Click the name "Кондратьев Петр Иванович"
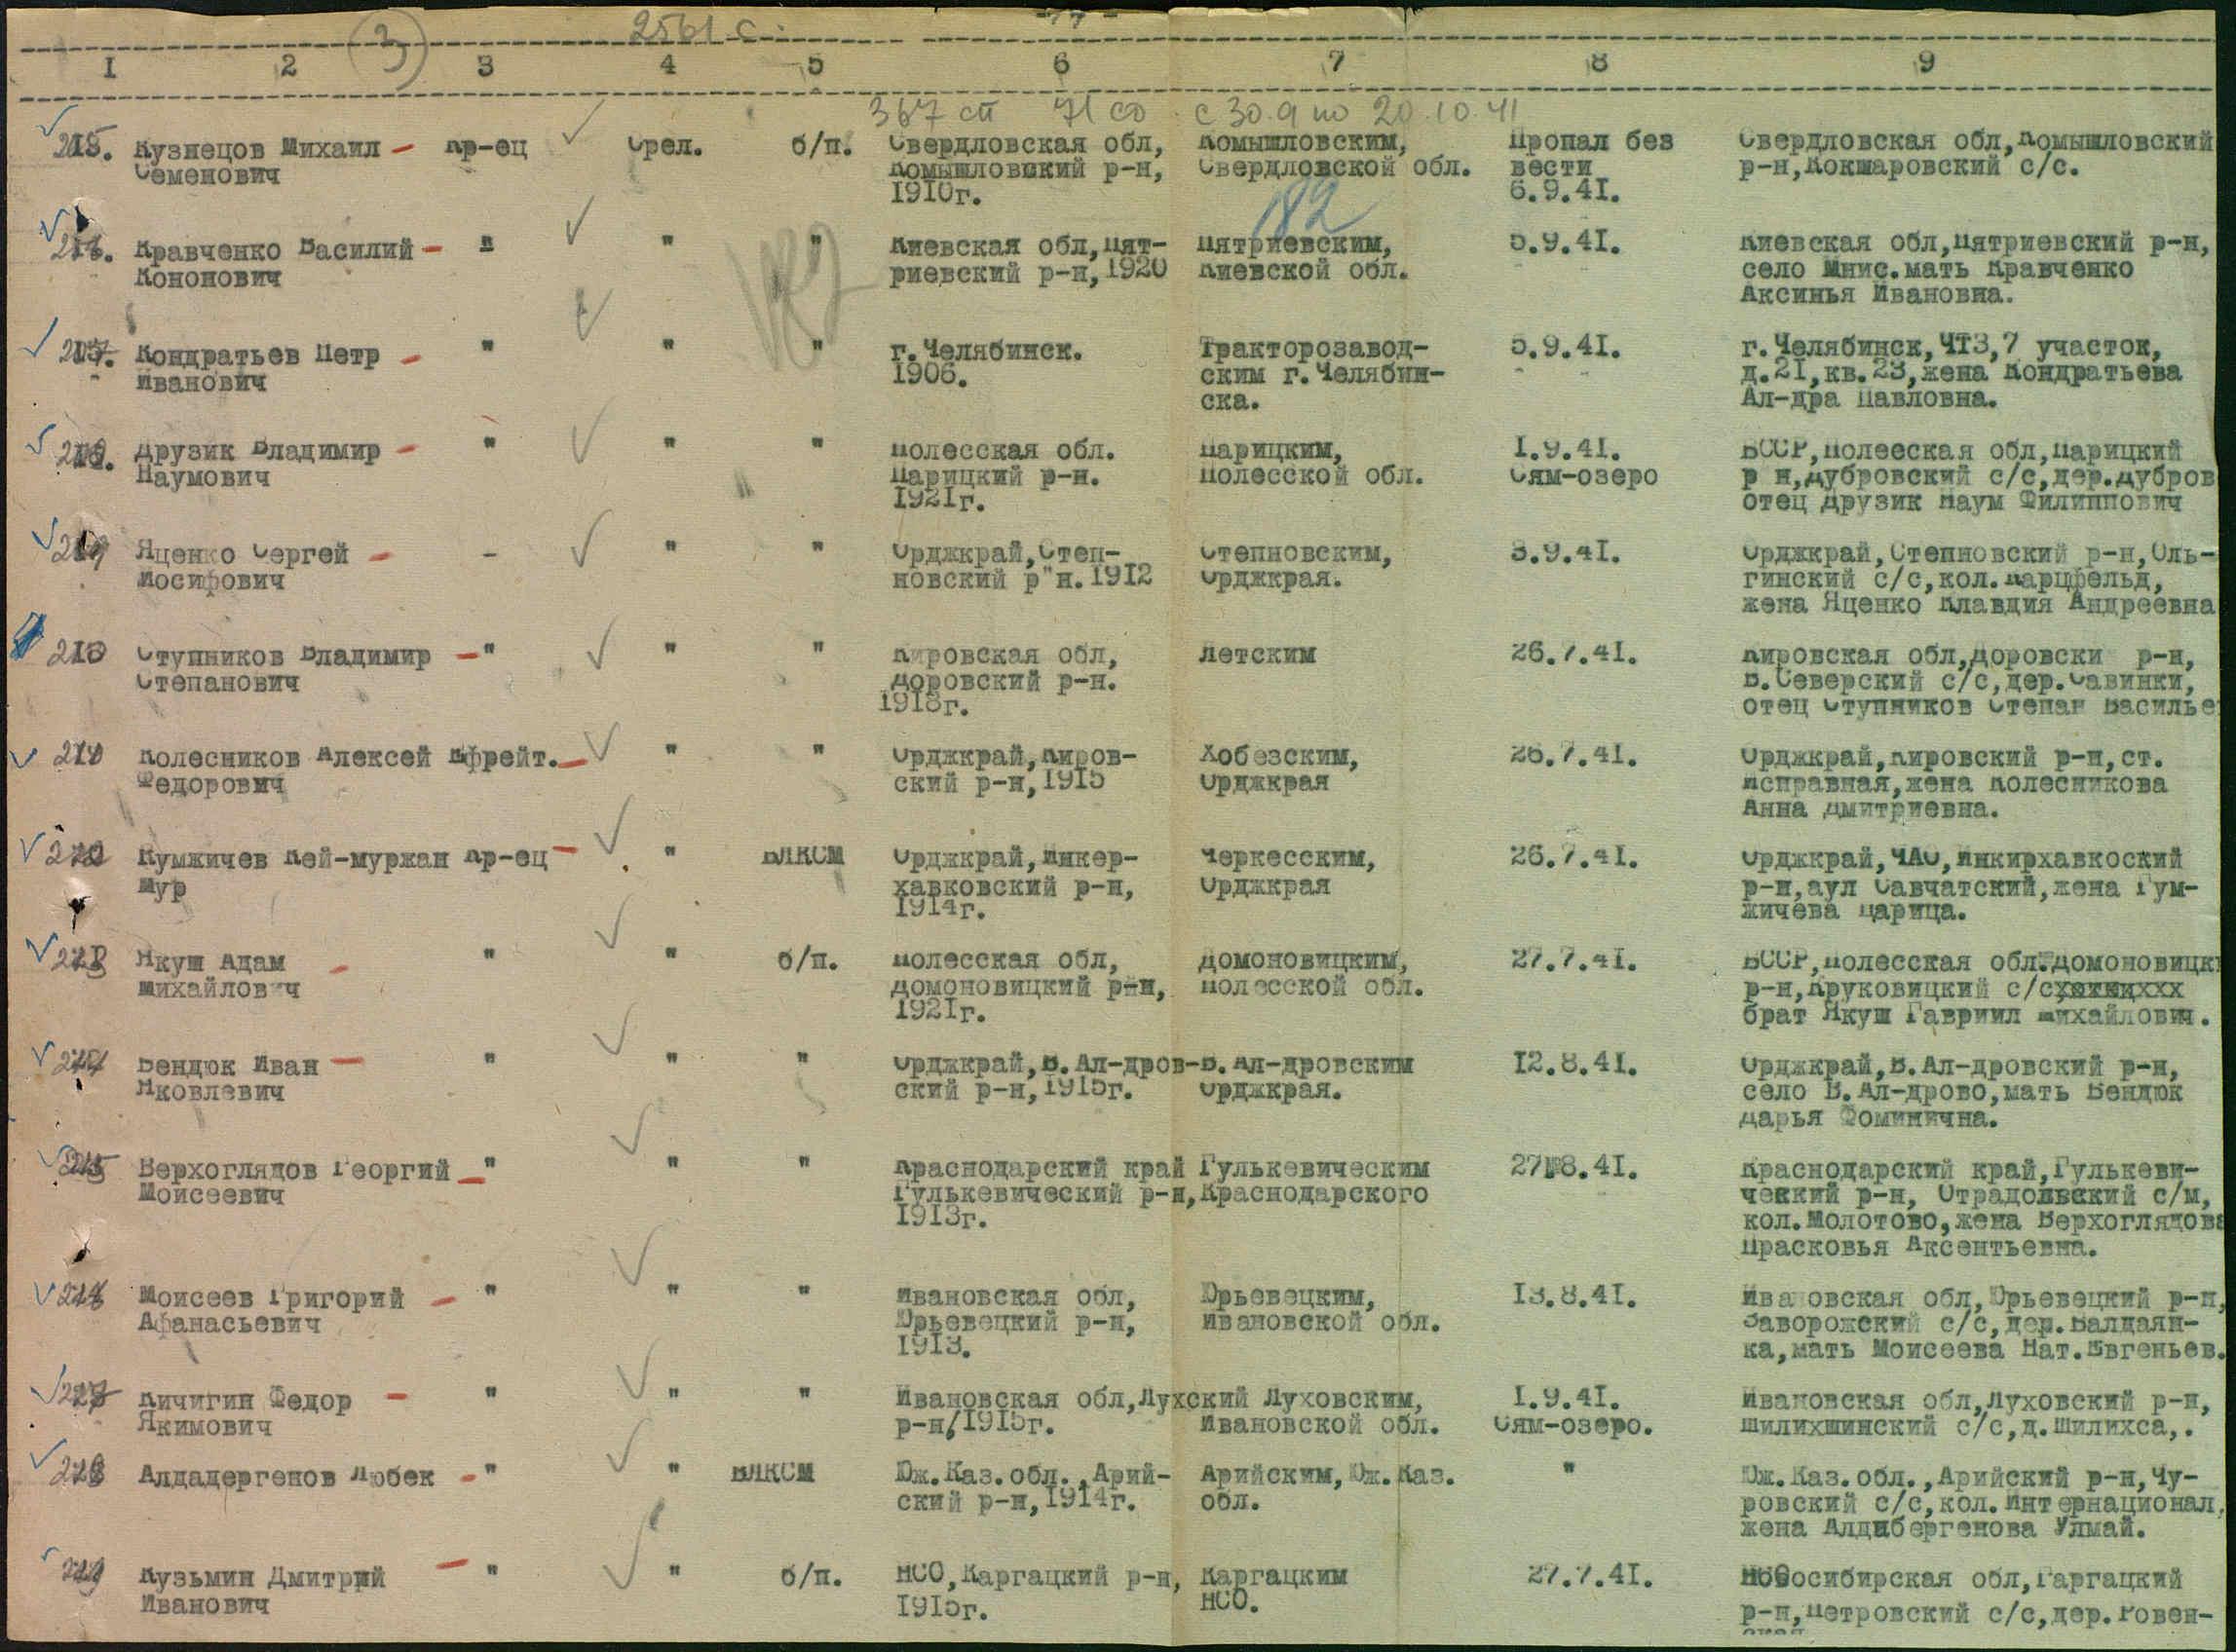The height and width of the screenshot is (1652, 2236). click(x=258, y=369)
